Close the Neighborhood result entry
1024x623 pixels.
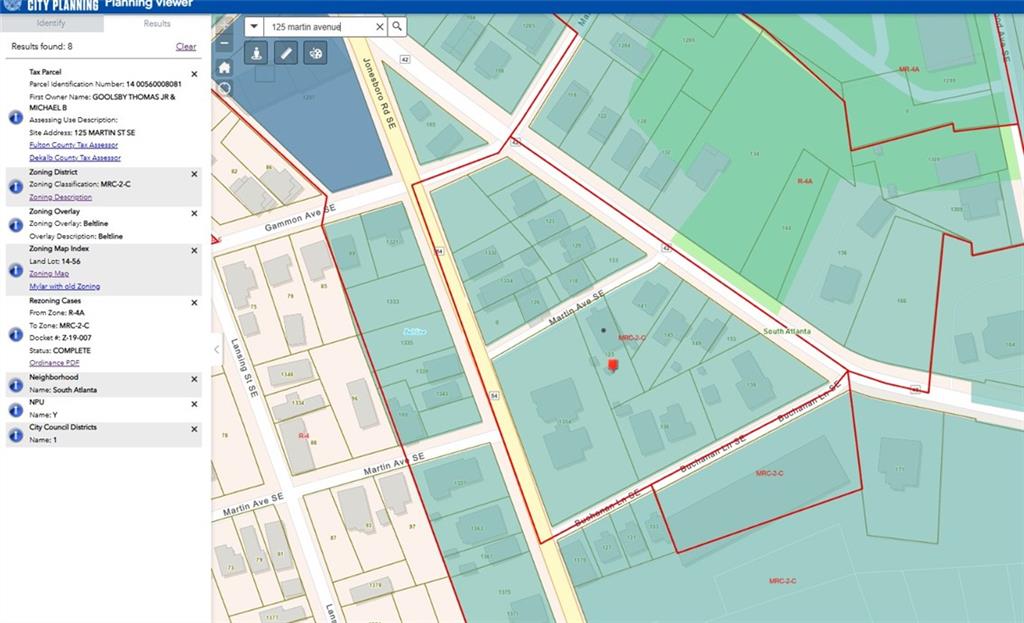(194, 378)
